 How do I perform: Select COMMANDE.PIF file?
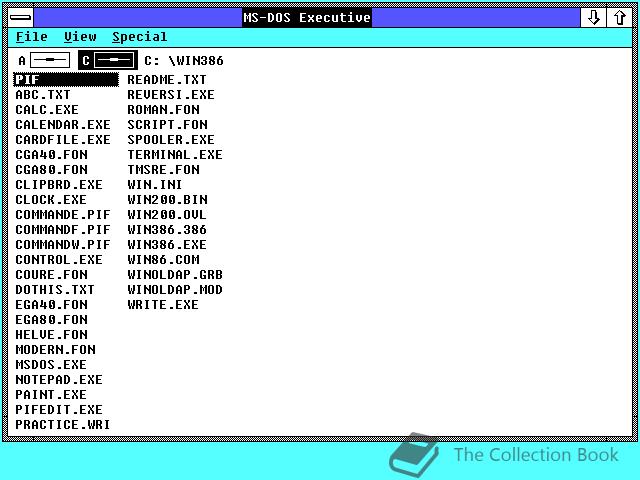(63, 215)
